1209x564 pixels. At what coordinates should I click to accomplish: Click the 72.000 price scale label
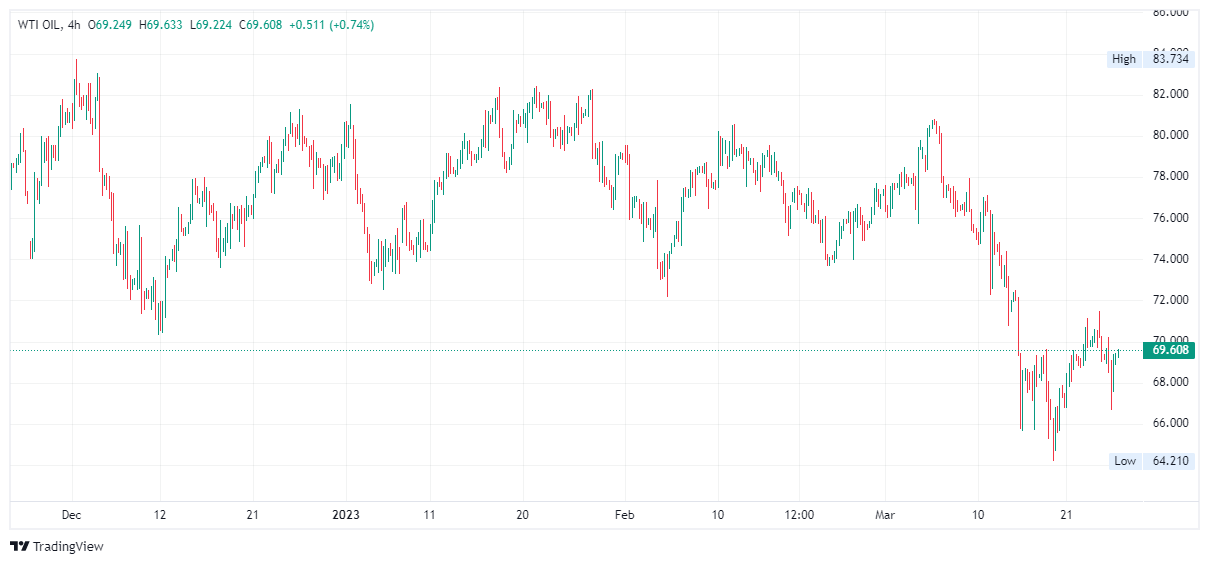click(1170, 300)
